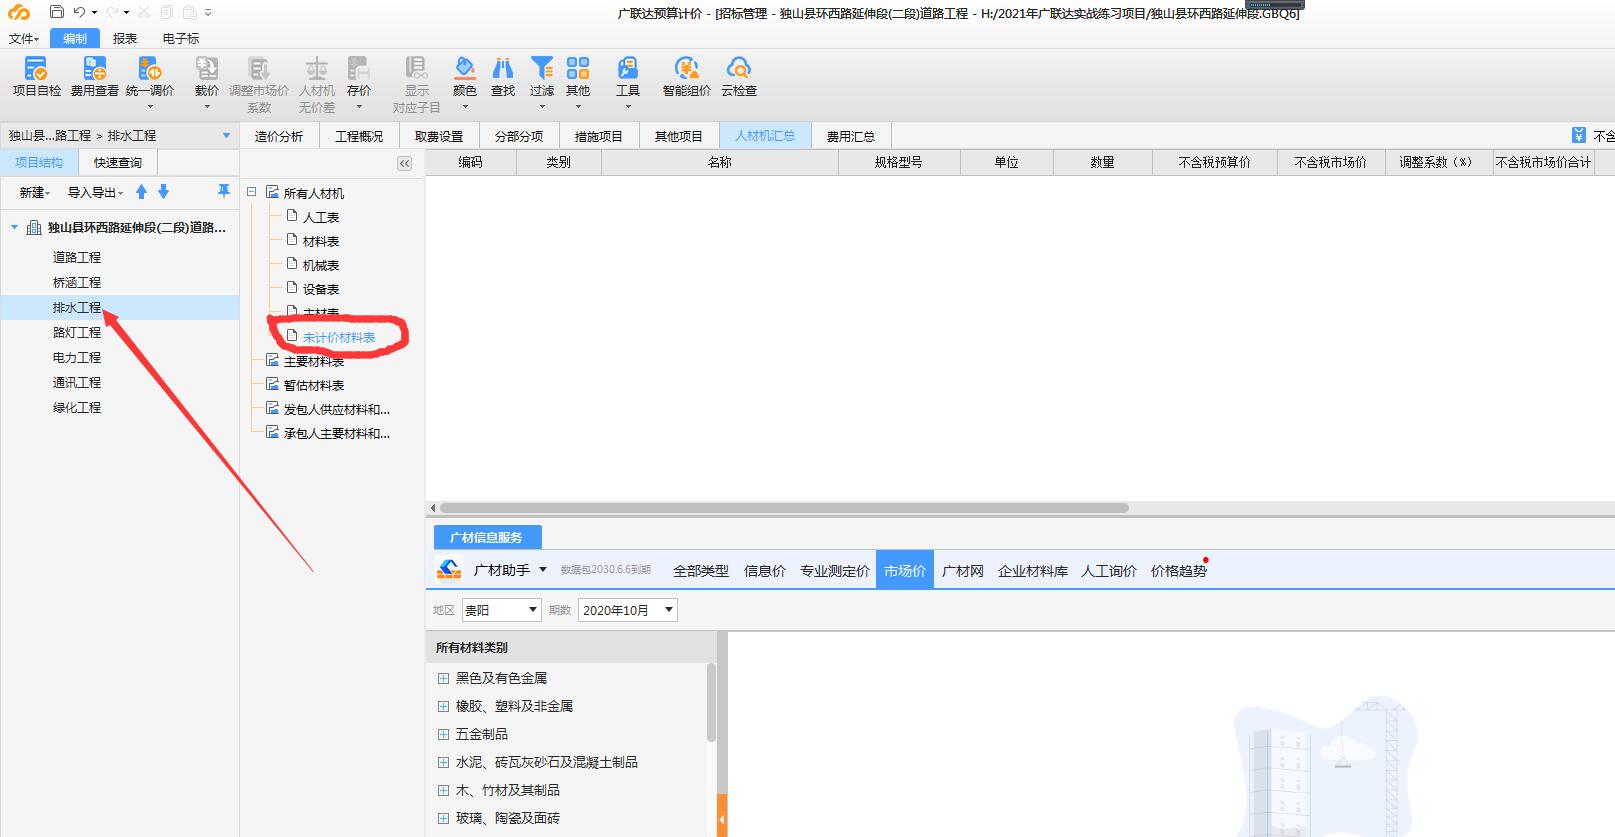Open the 分部分项 tab
Screen dimensions: 1615x837
tap(519, 136)
